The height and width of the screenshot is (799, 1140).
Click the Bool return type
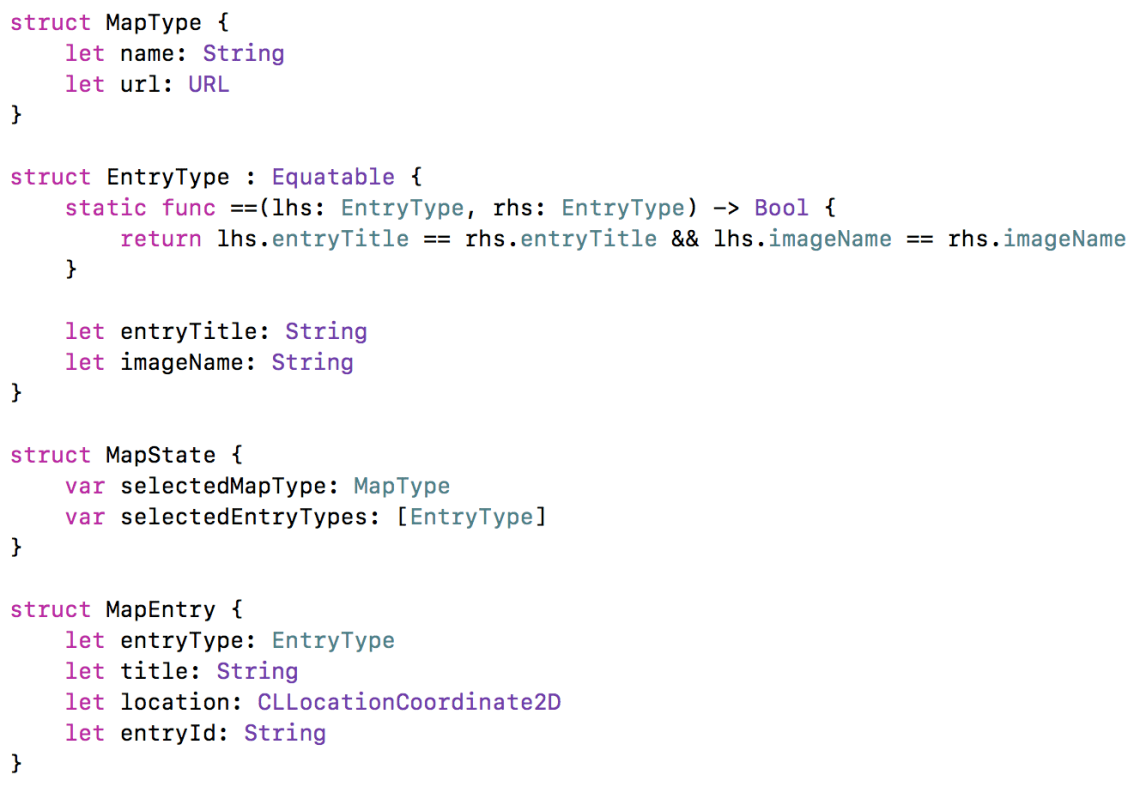781,208
